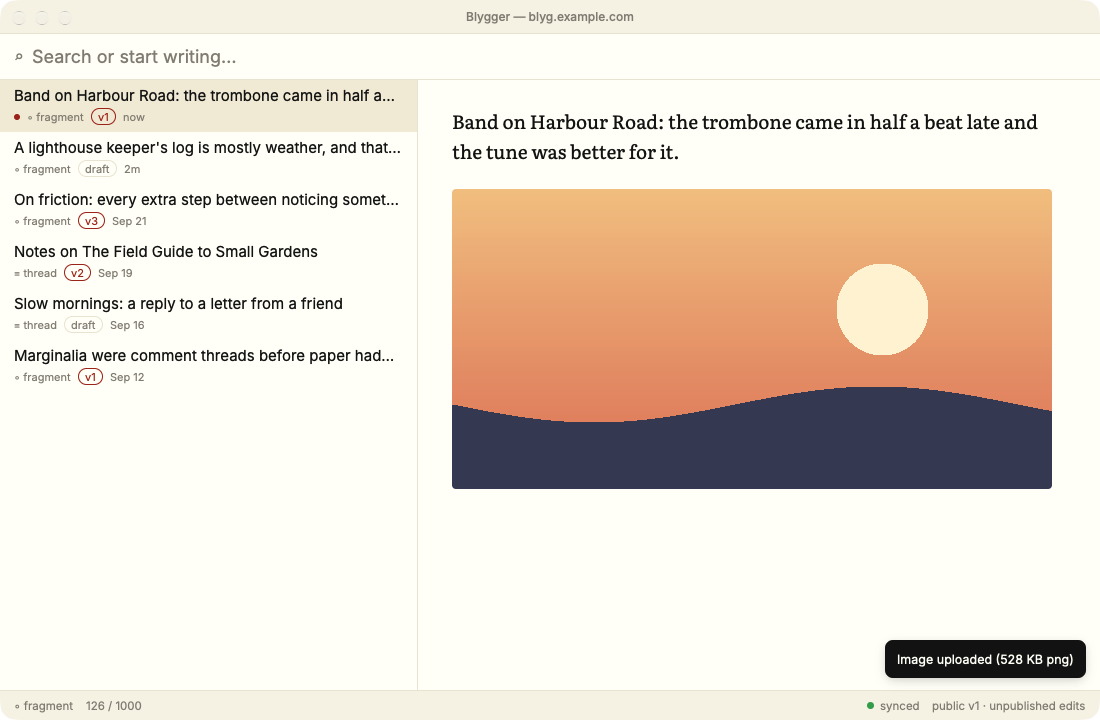Click public v1 unpublished edits status

(x=1008, y=706)
